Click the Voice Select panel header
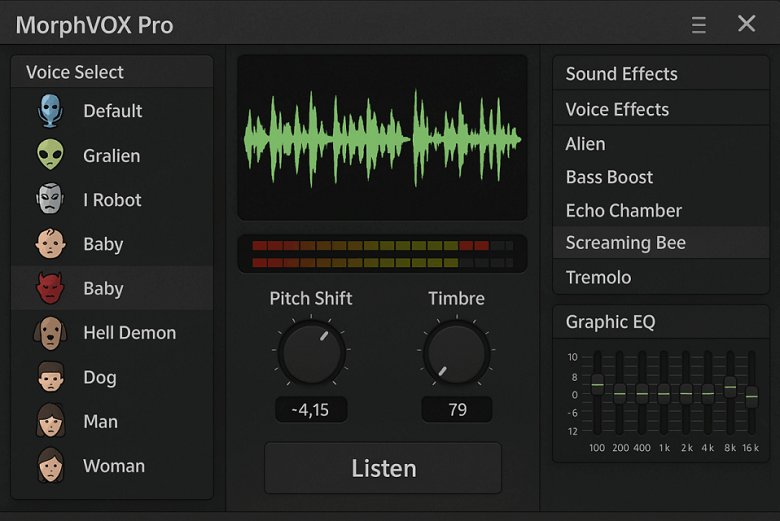The width and height of the screenshot is (780, 521). click(x=112, y=72)
